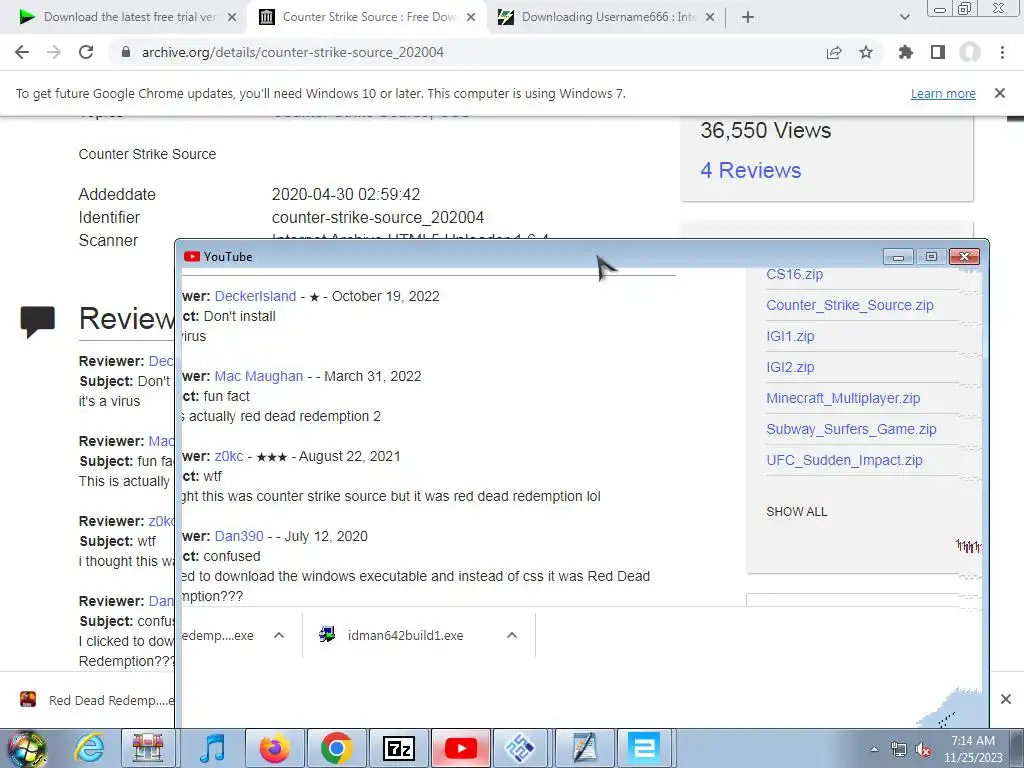Open the Windows Start button

point(27,748)
